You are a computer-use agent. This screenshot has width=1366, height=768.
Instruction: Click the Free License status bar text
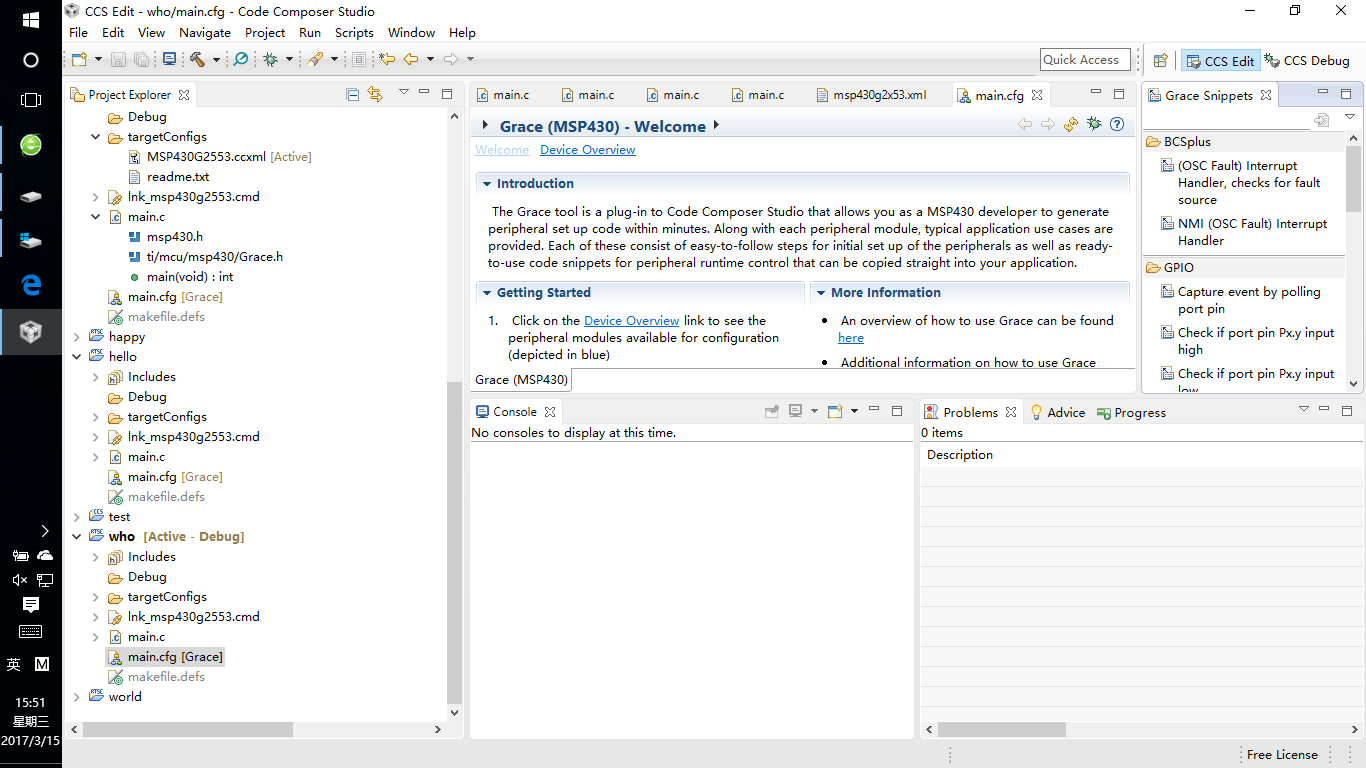pyautogui.click(x=1282, y=755)
